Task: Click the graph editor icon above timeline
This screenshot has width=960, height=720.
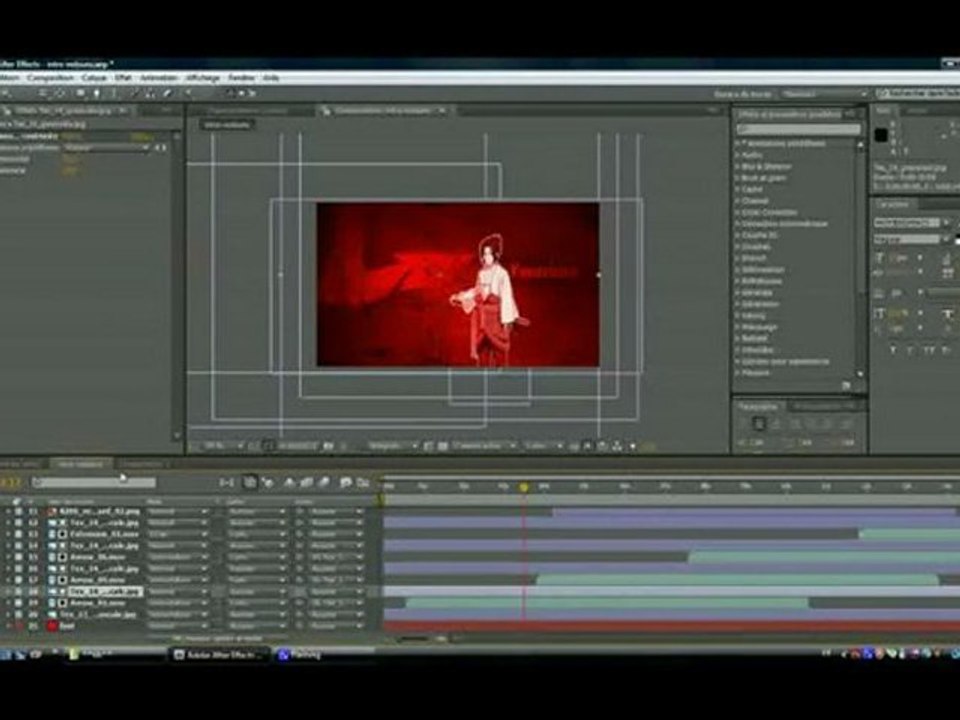Action: (x=363, y=483)
